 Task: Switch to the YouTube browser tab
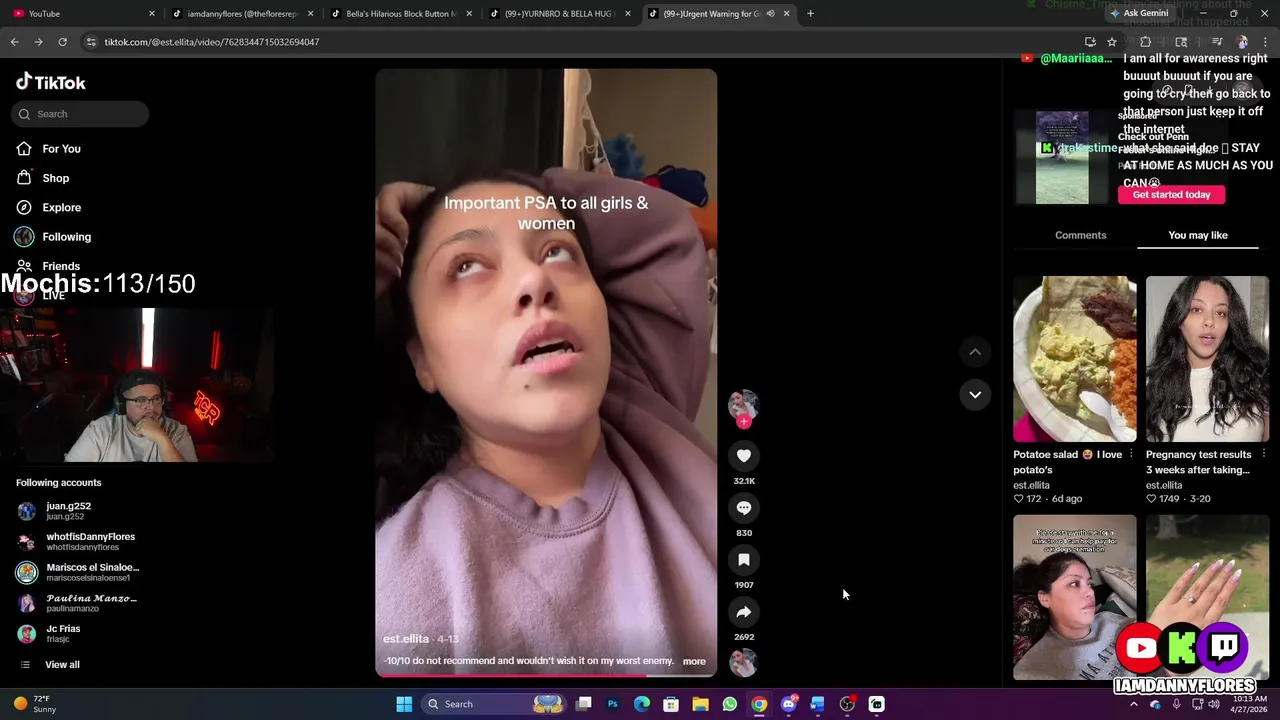click(82, 14)
